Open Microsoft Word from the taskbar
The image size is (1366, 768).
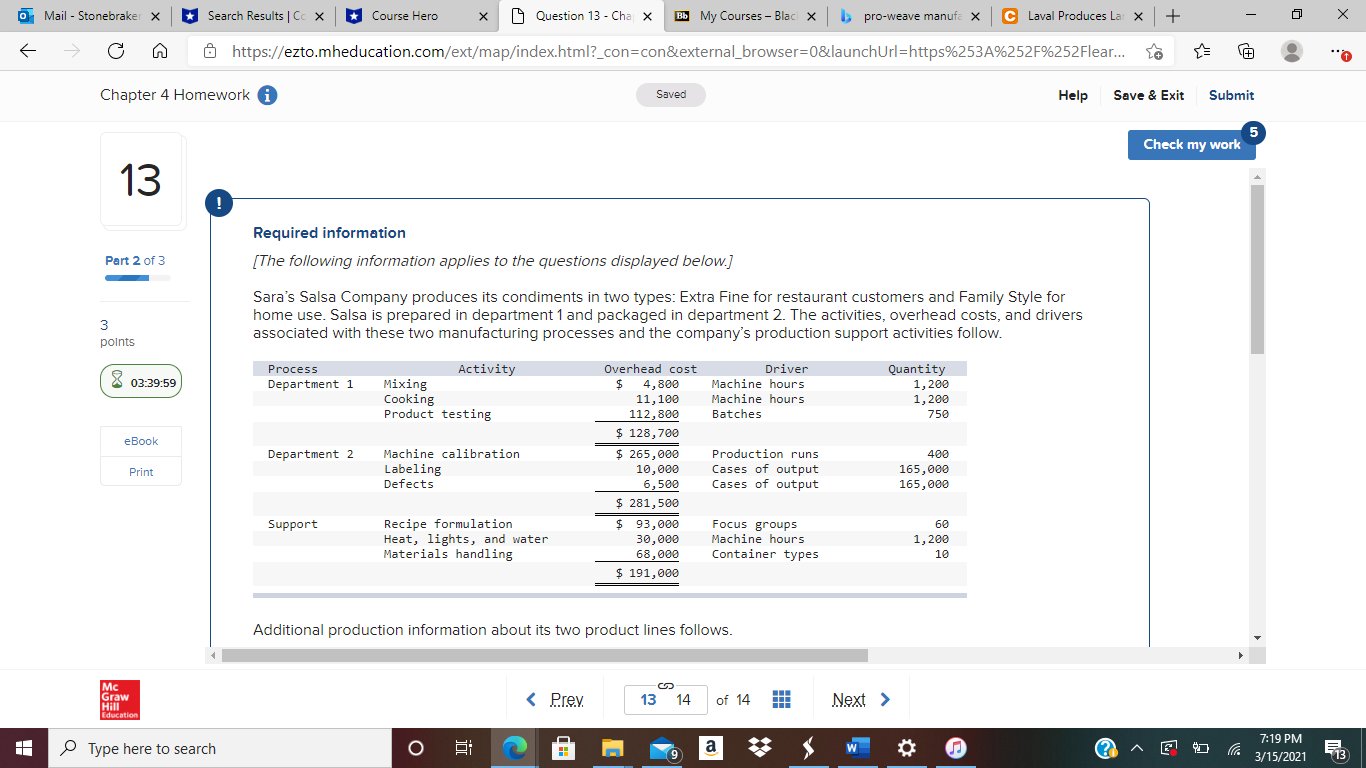pyautogui.click(x=856, y=748)
